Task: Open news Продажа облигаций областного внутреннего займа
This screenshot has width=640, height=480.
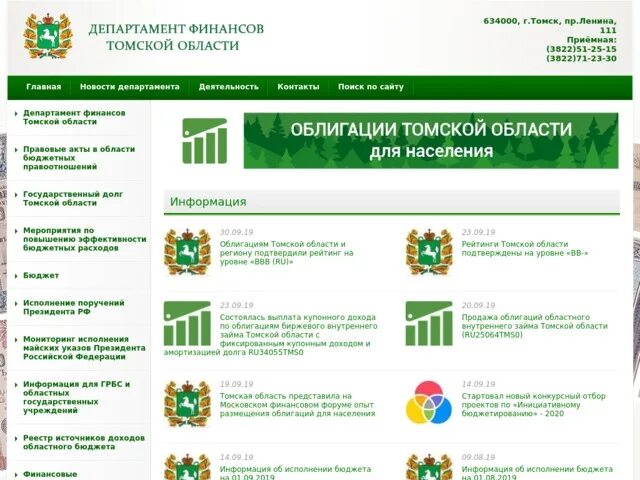Action: pos(535,326)
